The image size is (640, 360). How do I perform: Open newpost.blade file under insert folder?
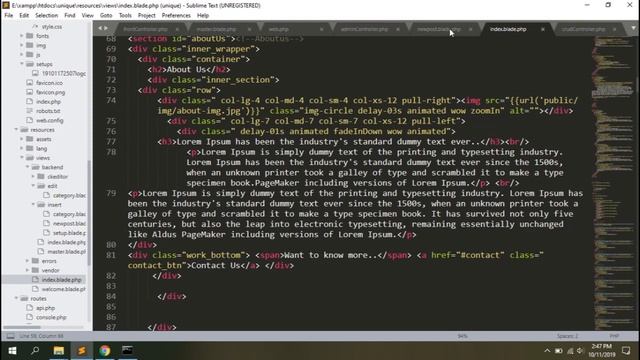(x=69, y=224)
